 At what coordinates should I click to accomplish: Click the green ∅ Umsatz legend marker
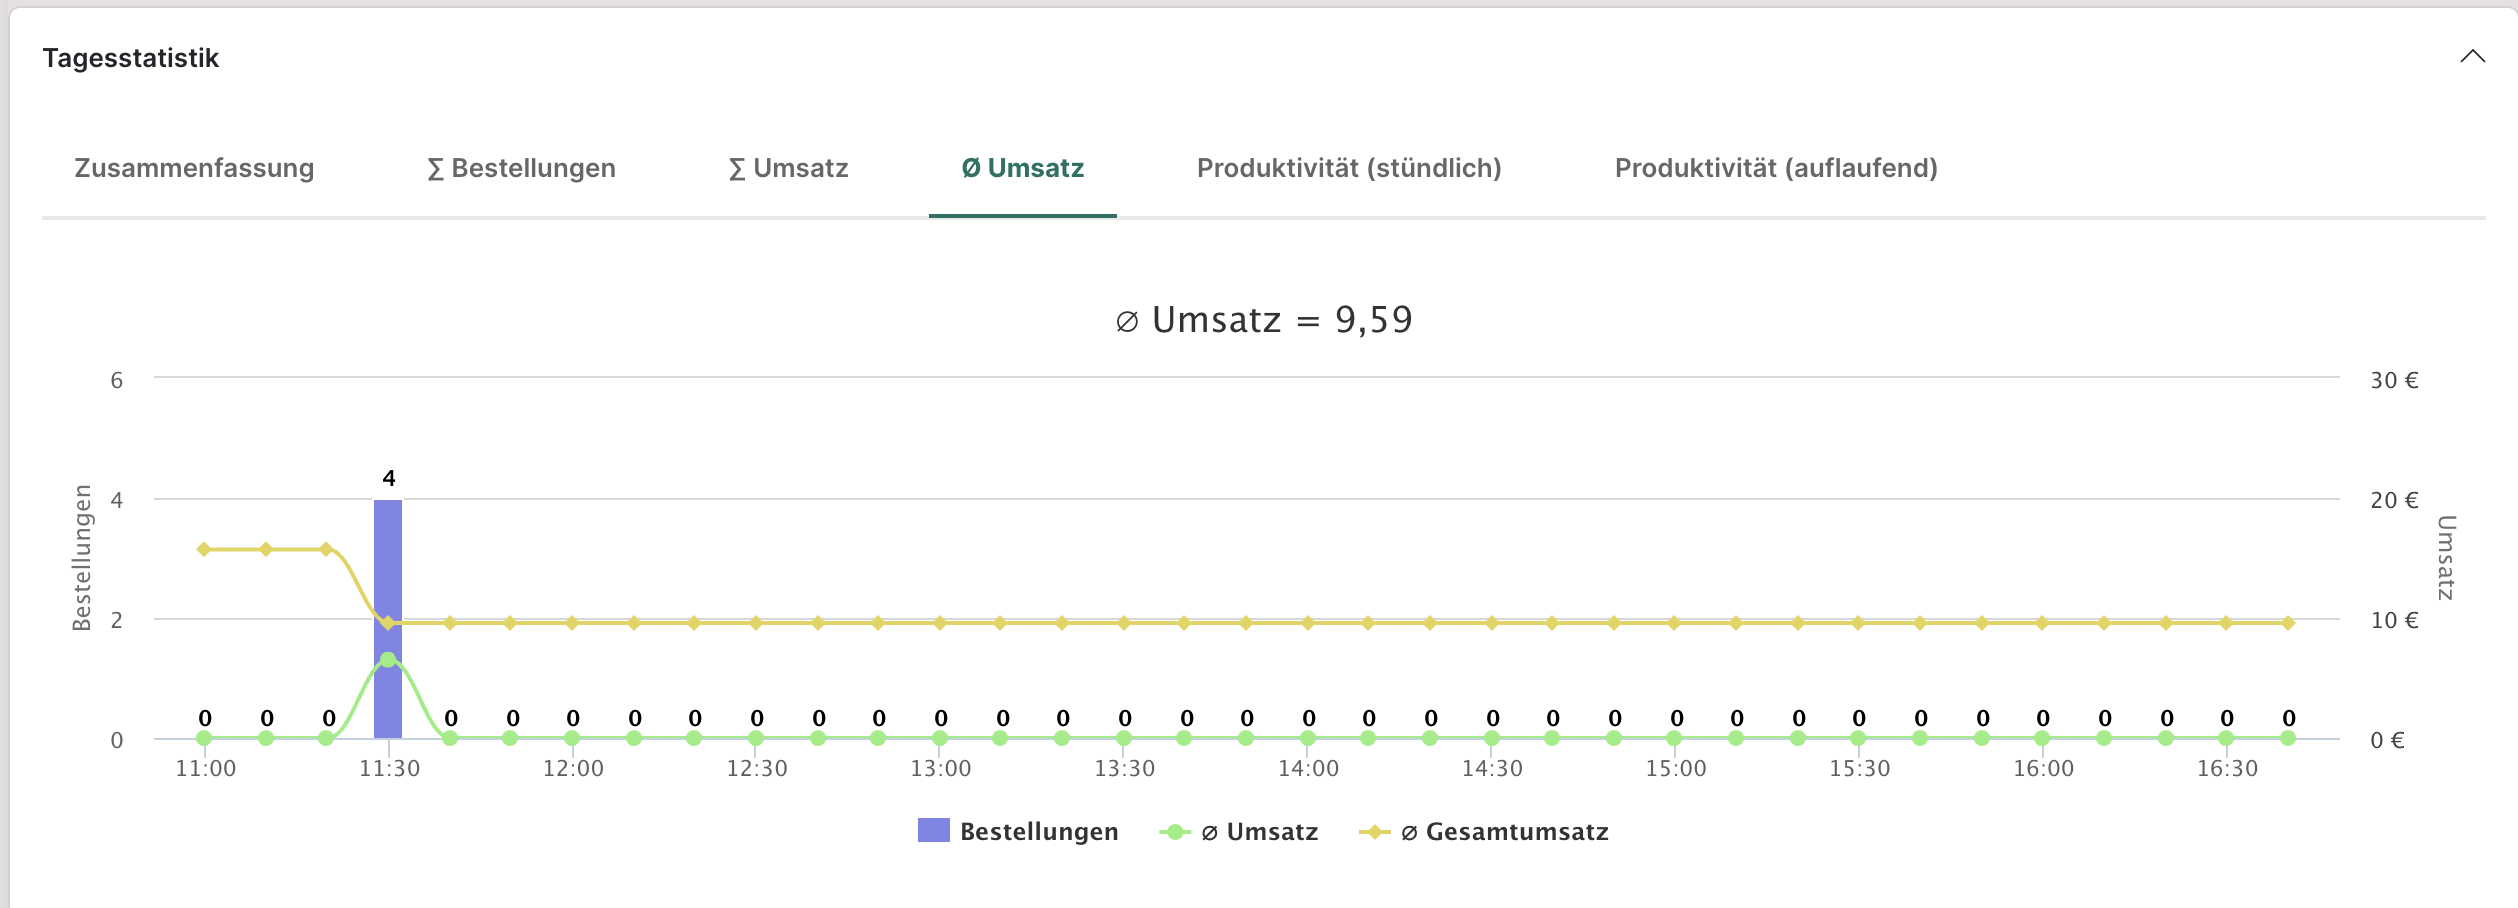tap(1175, 832)
